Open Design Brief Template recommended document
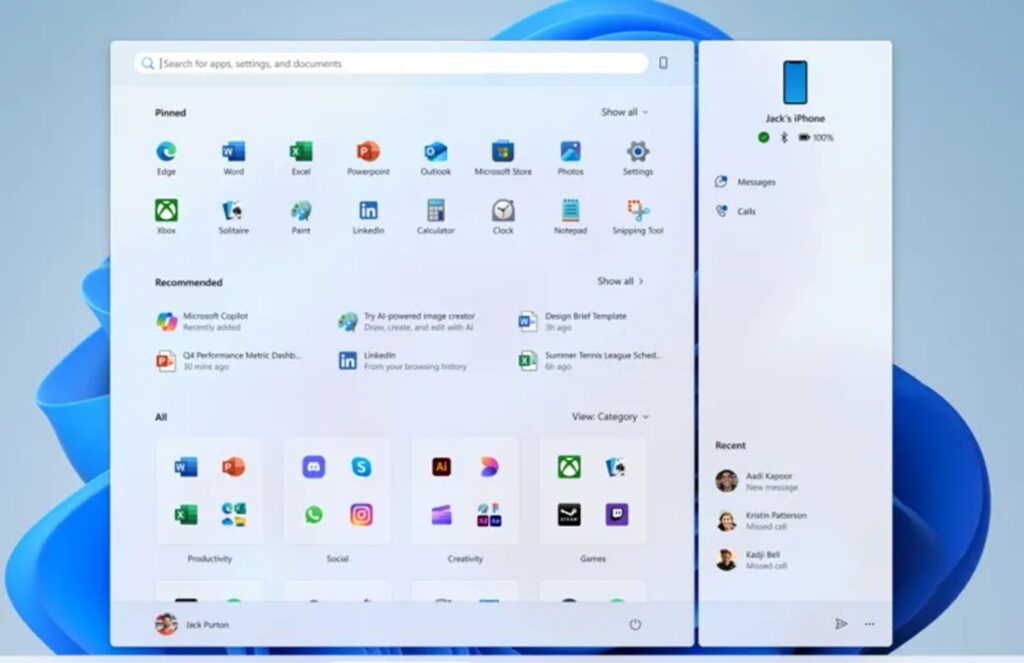Screen dimensions: 1024x663 584,321
